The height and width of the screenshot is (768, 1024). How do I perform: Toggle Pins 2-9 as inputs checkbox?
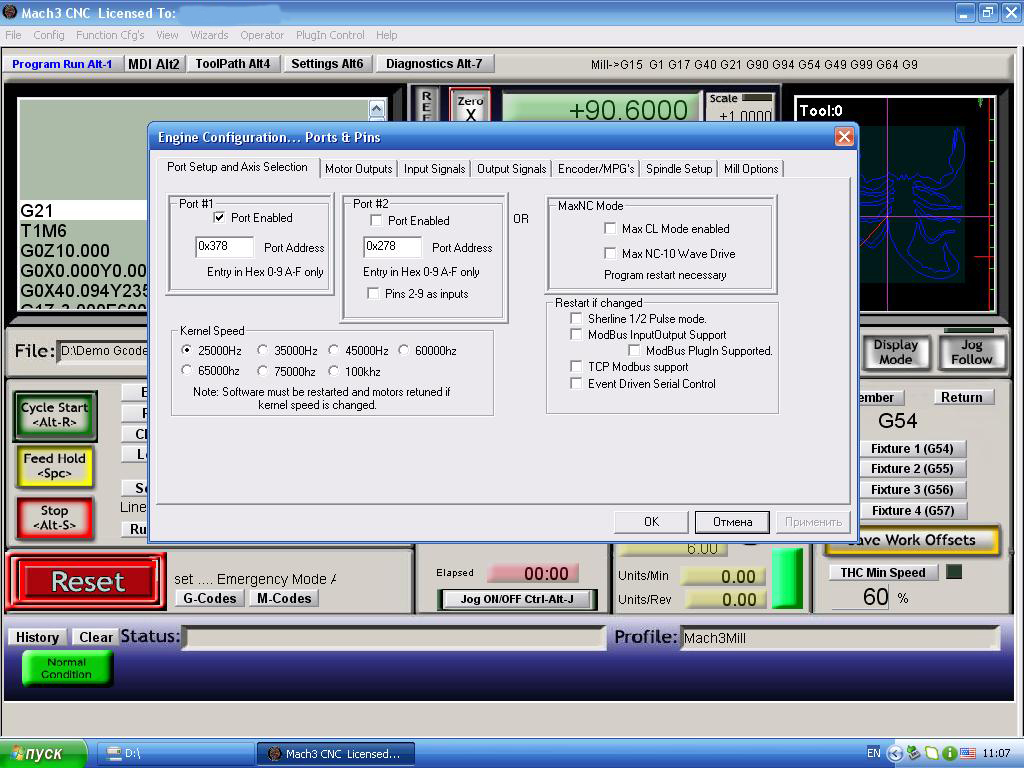373,293
